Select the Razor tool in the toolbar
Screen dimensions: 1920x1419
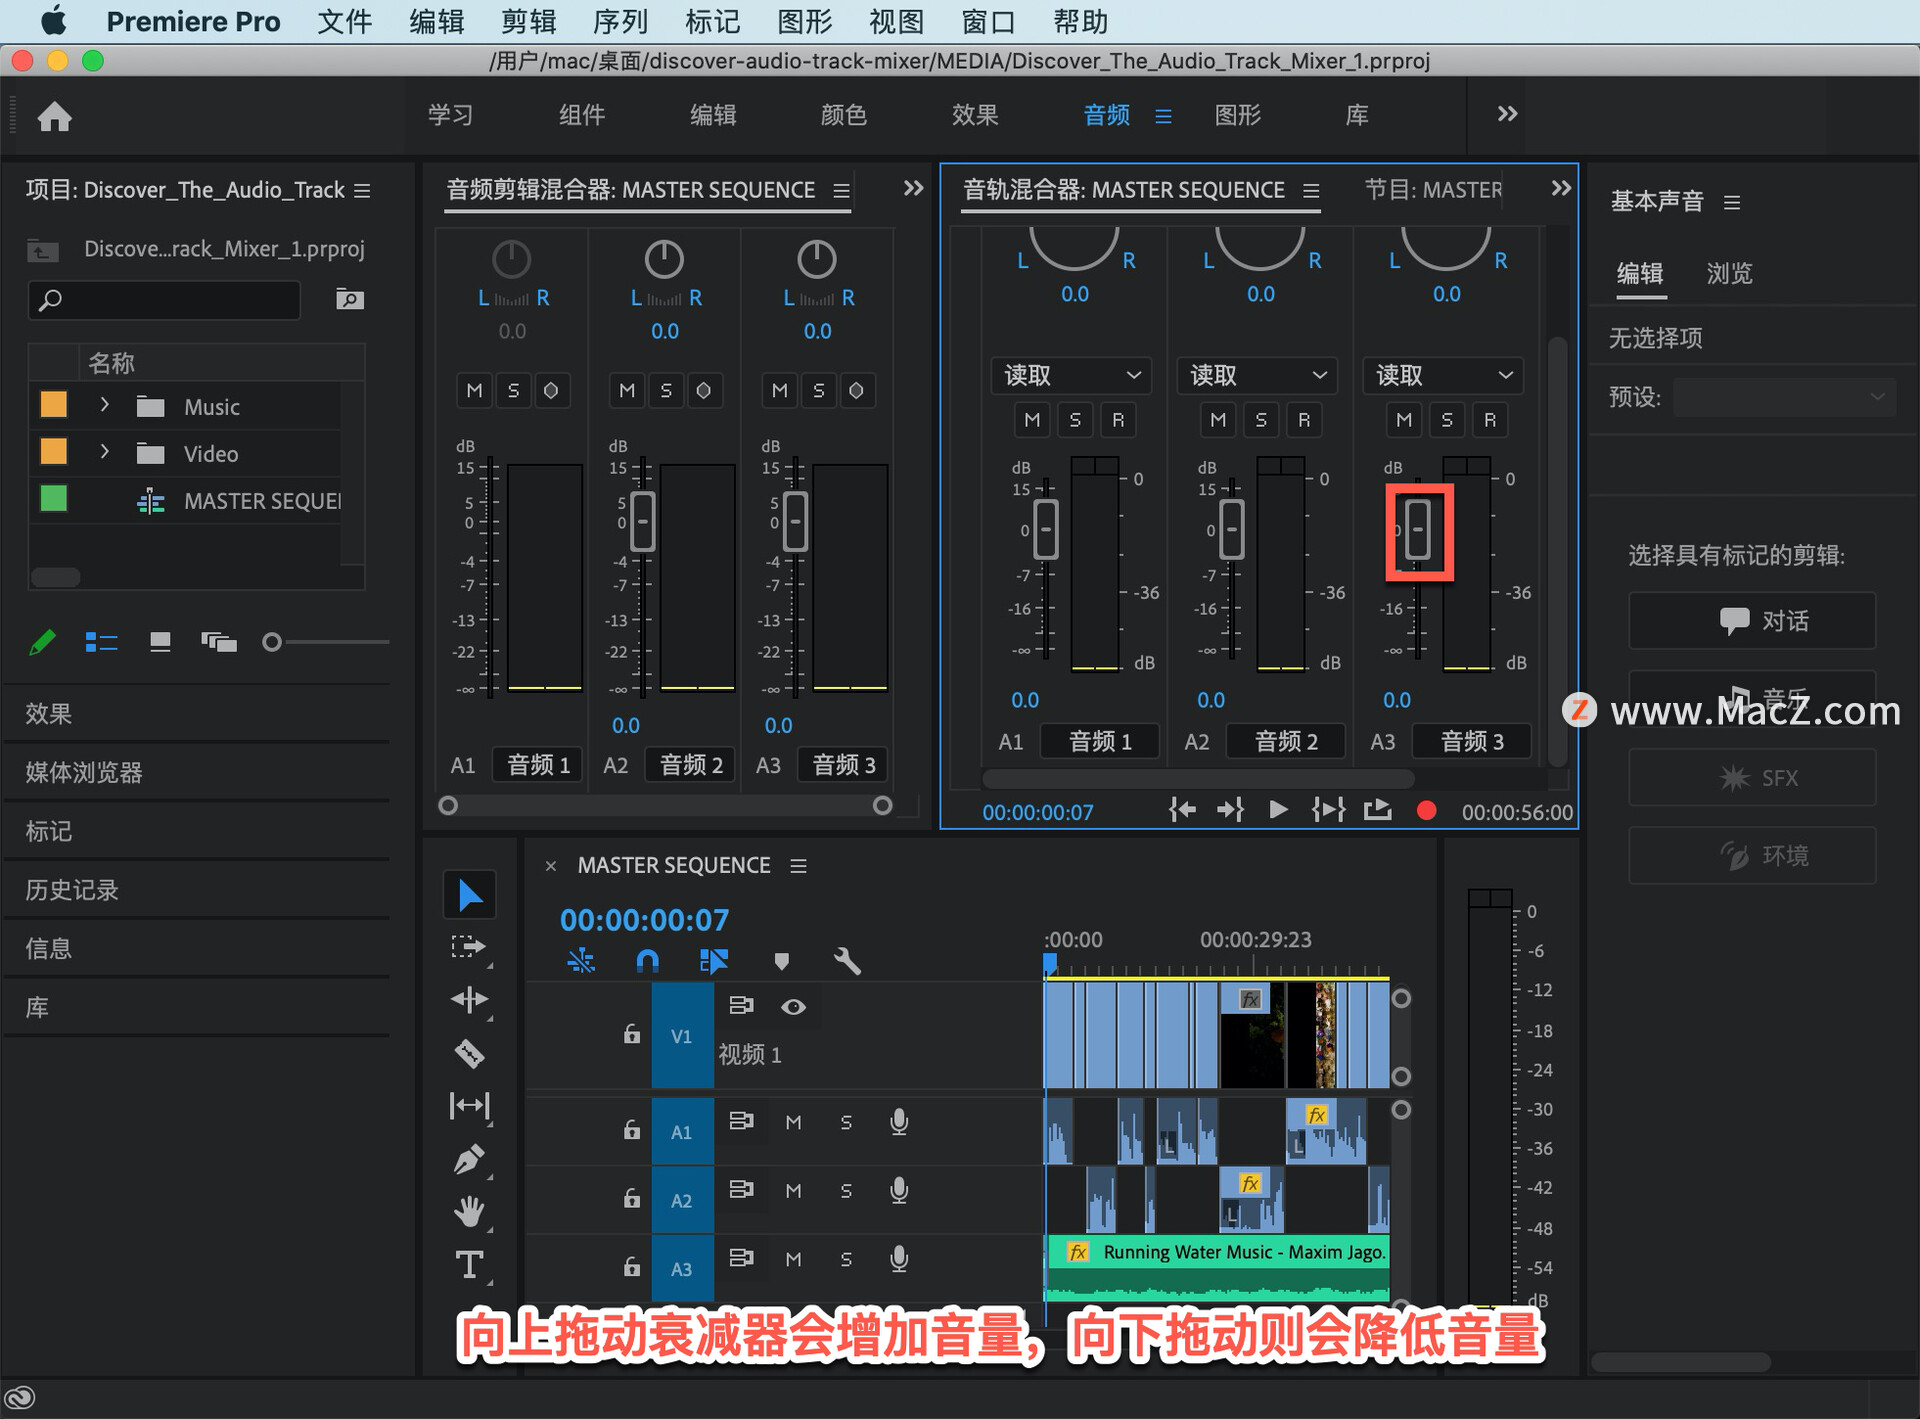click(x=469, y=1053)
